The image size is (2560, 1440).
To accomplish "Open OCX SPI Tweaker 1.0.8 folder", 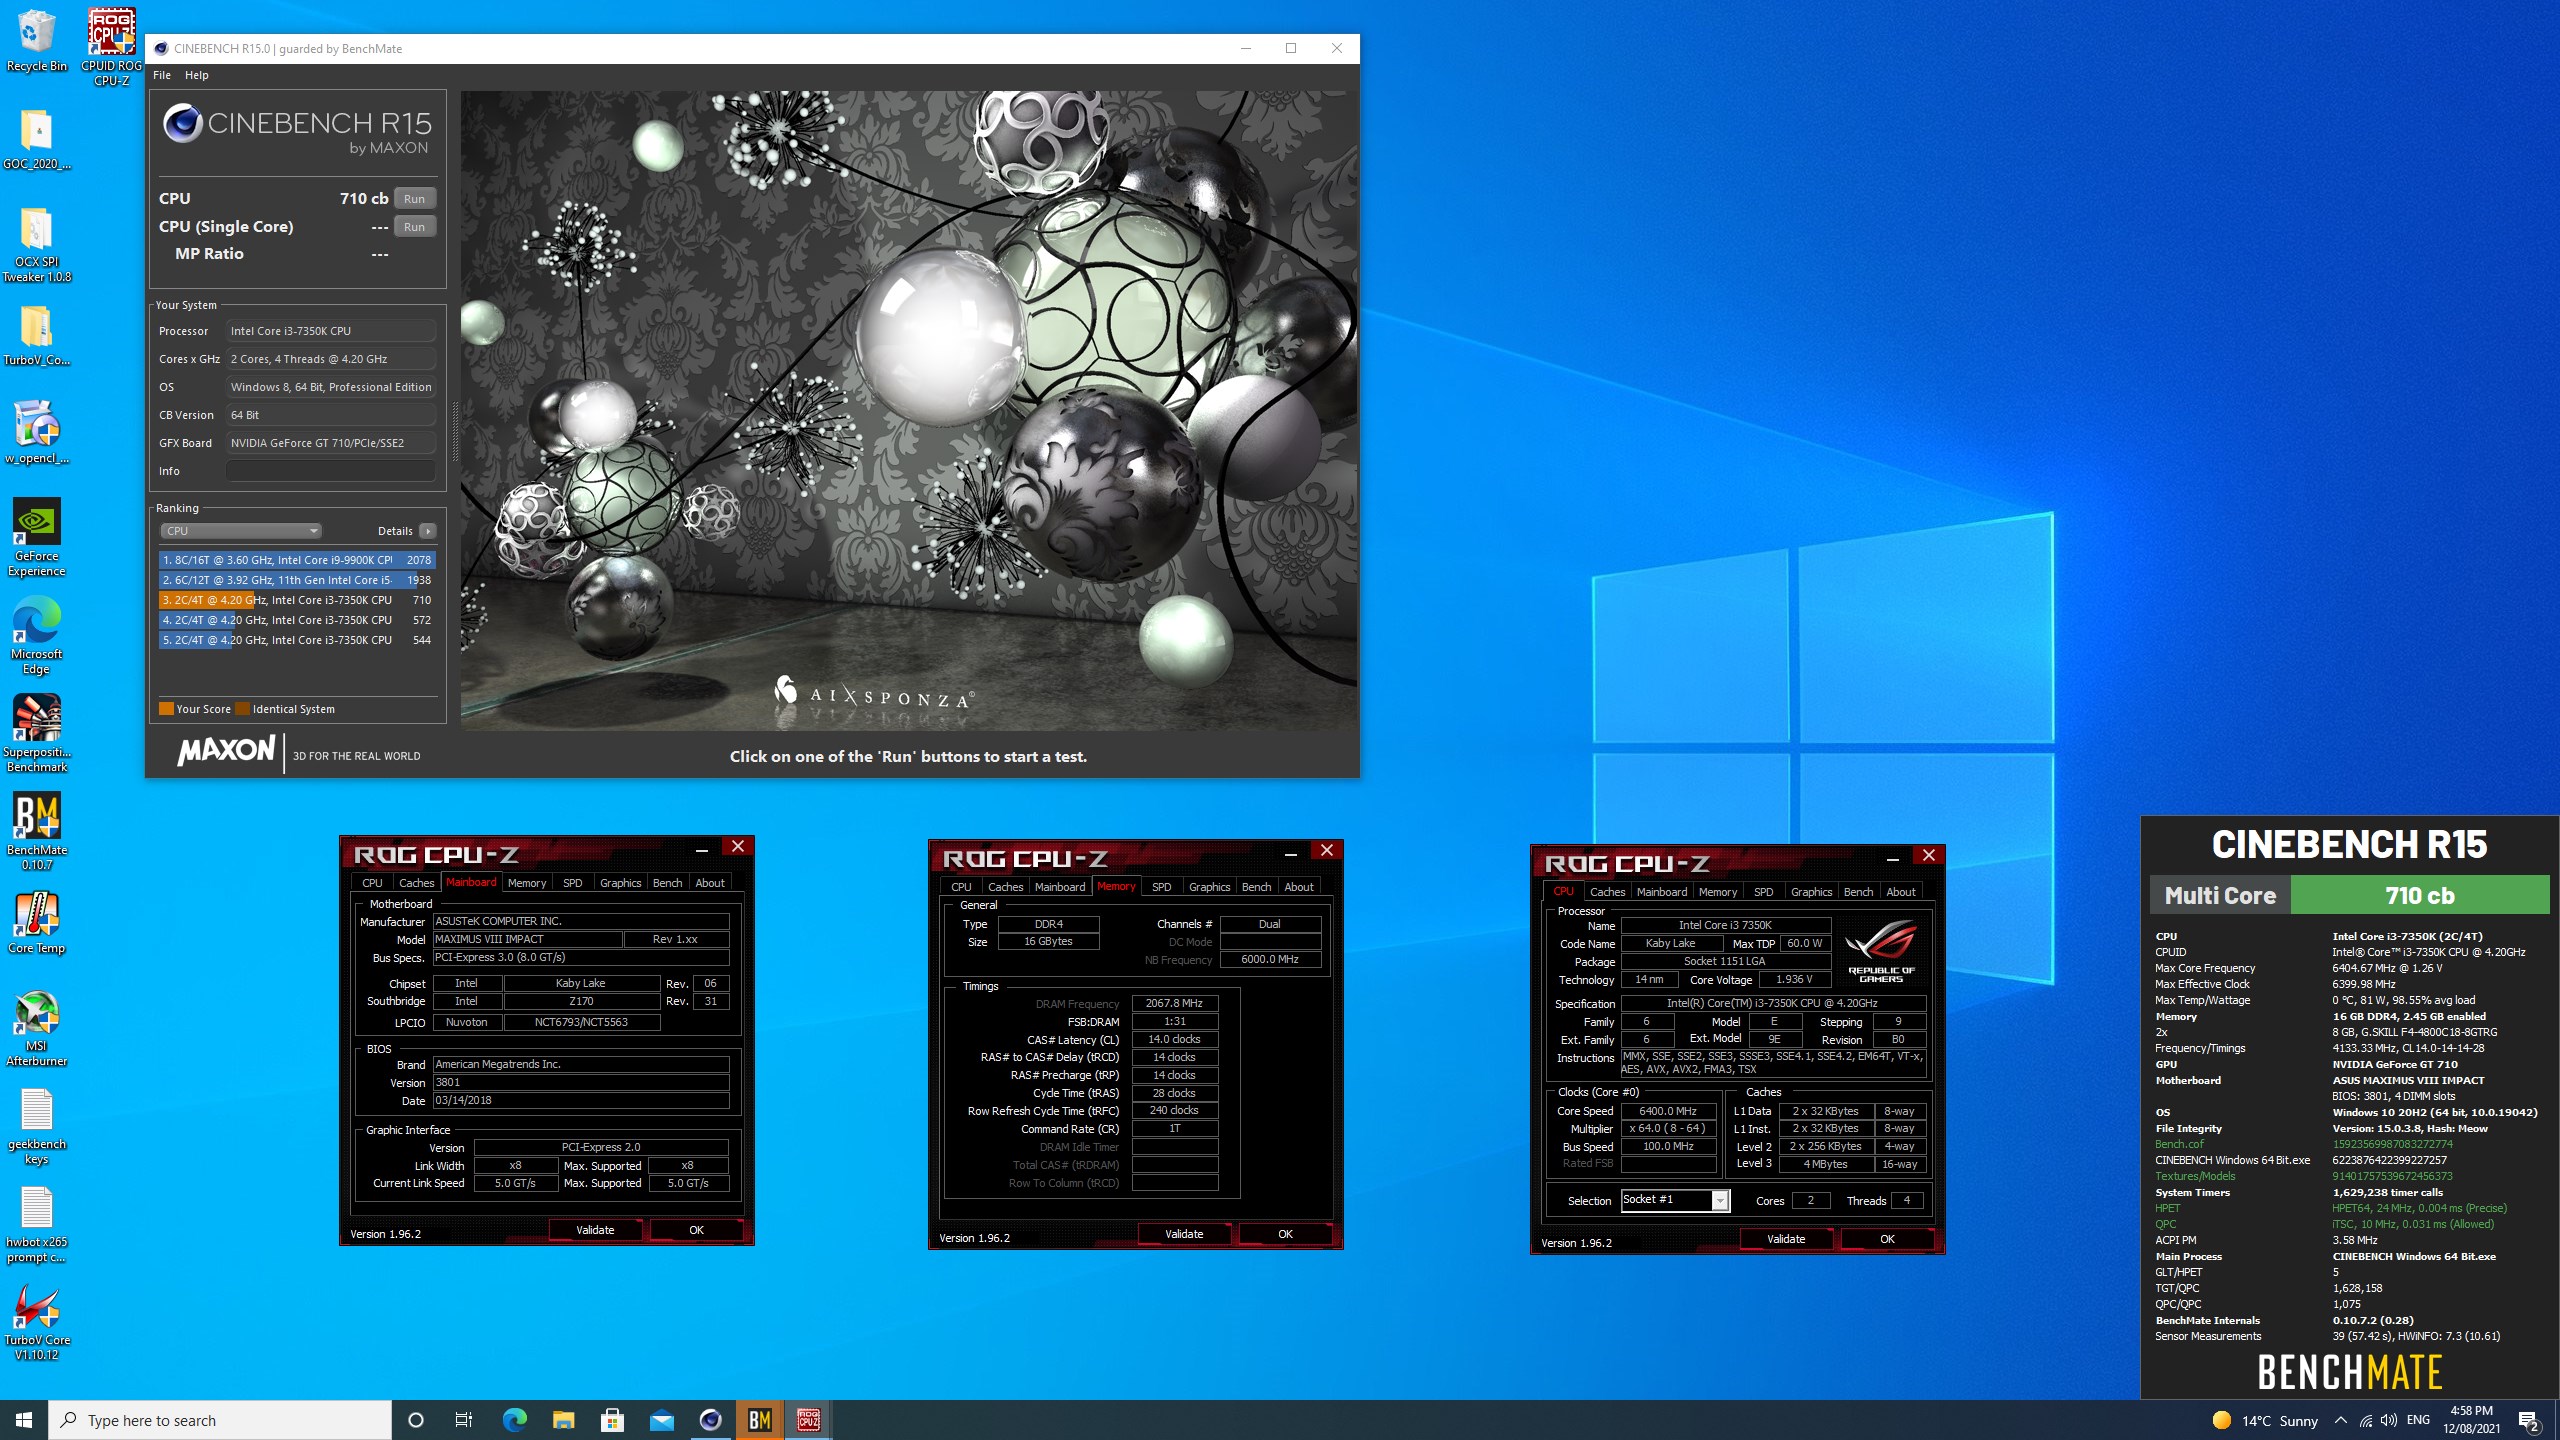I will (x=36, y=245).
